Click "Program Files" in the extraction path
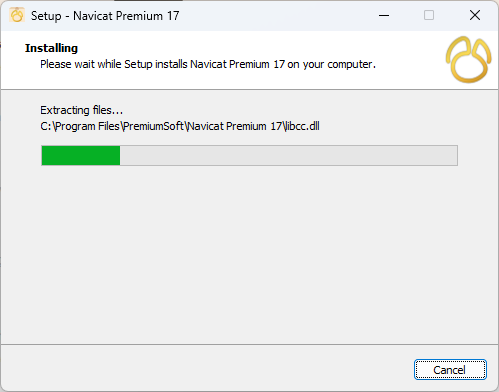 [x=87, y=126]
